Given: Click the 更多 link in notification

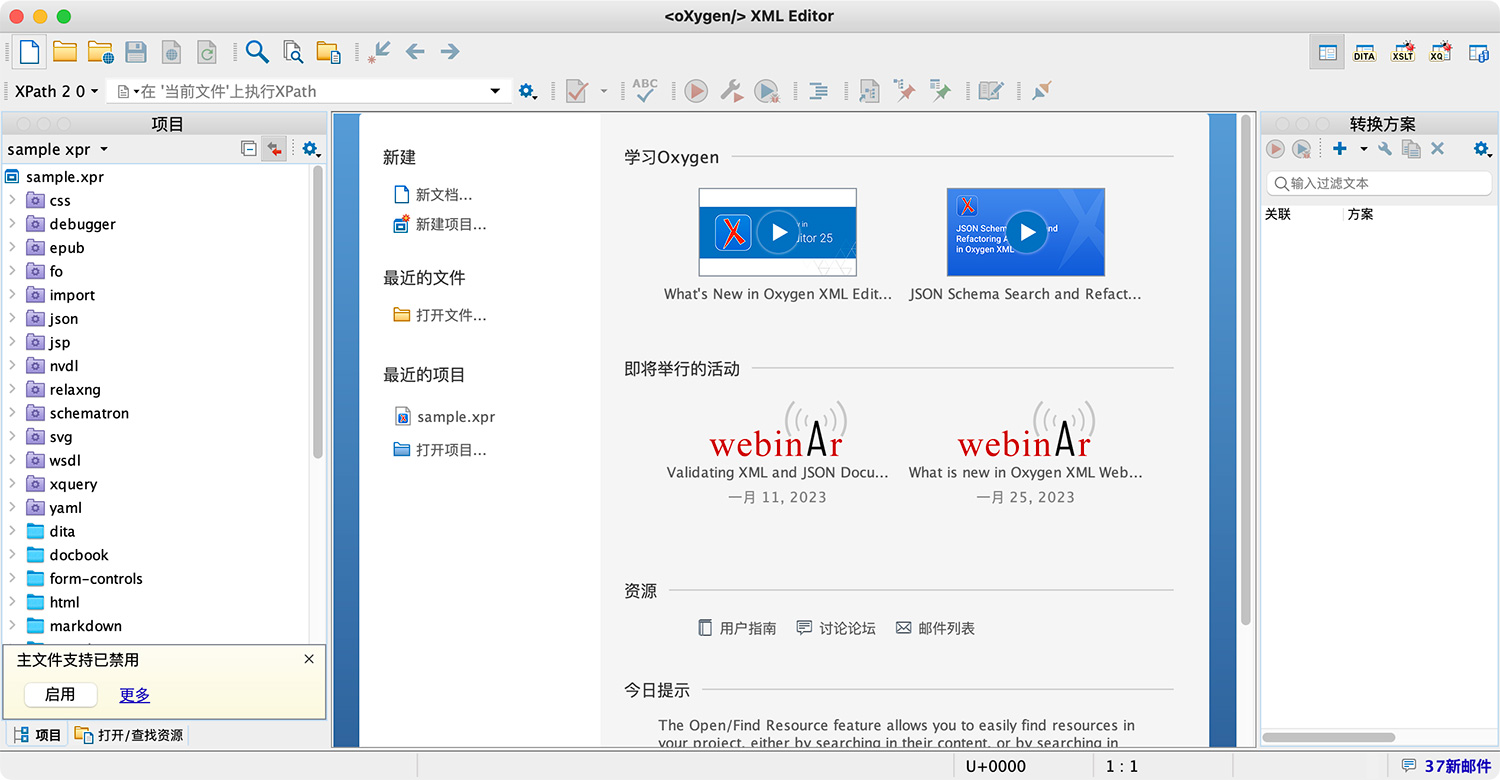Looking at the screenshot, I should (134, 695).
